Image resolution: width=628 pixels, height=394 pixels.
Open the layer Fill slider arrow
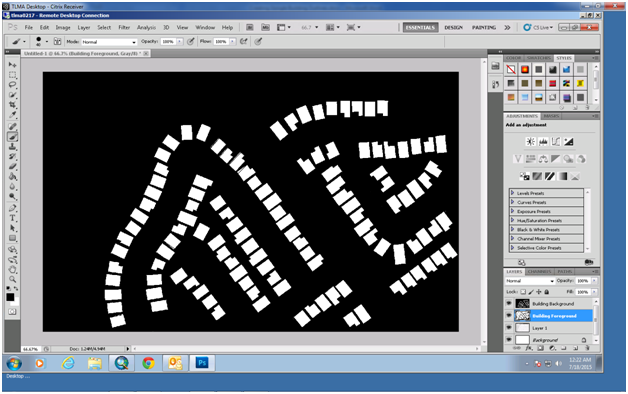point(594,292)
